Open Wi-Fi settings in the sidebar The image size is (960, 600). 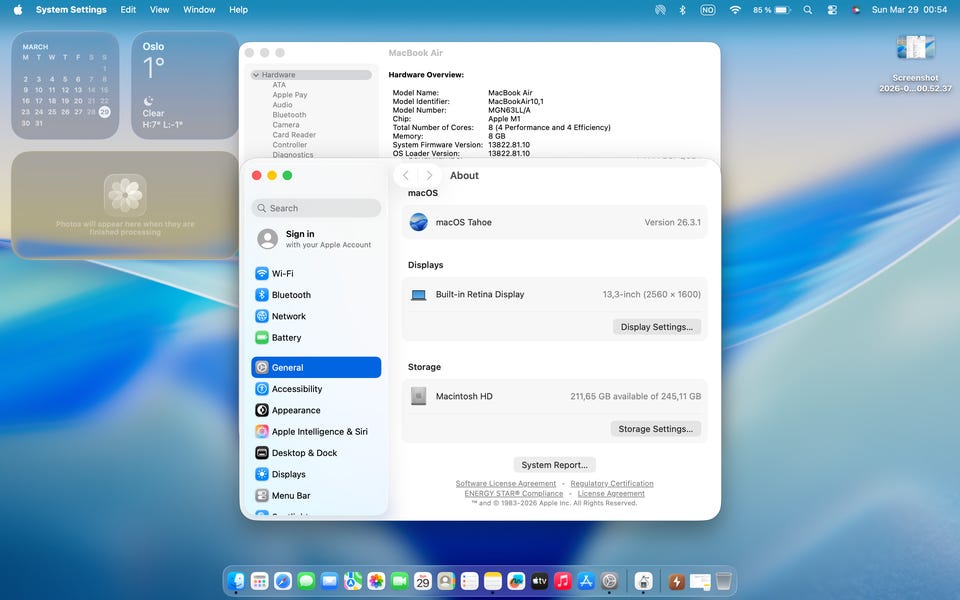(x=282, y=274)
